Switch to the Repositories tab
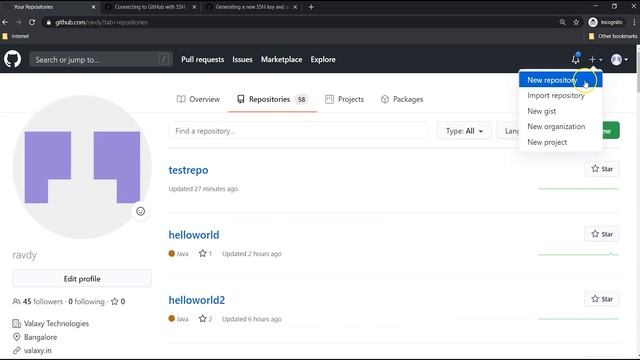 coord(272,99)
